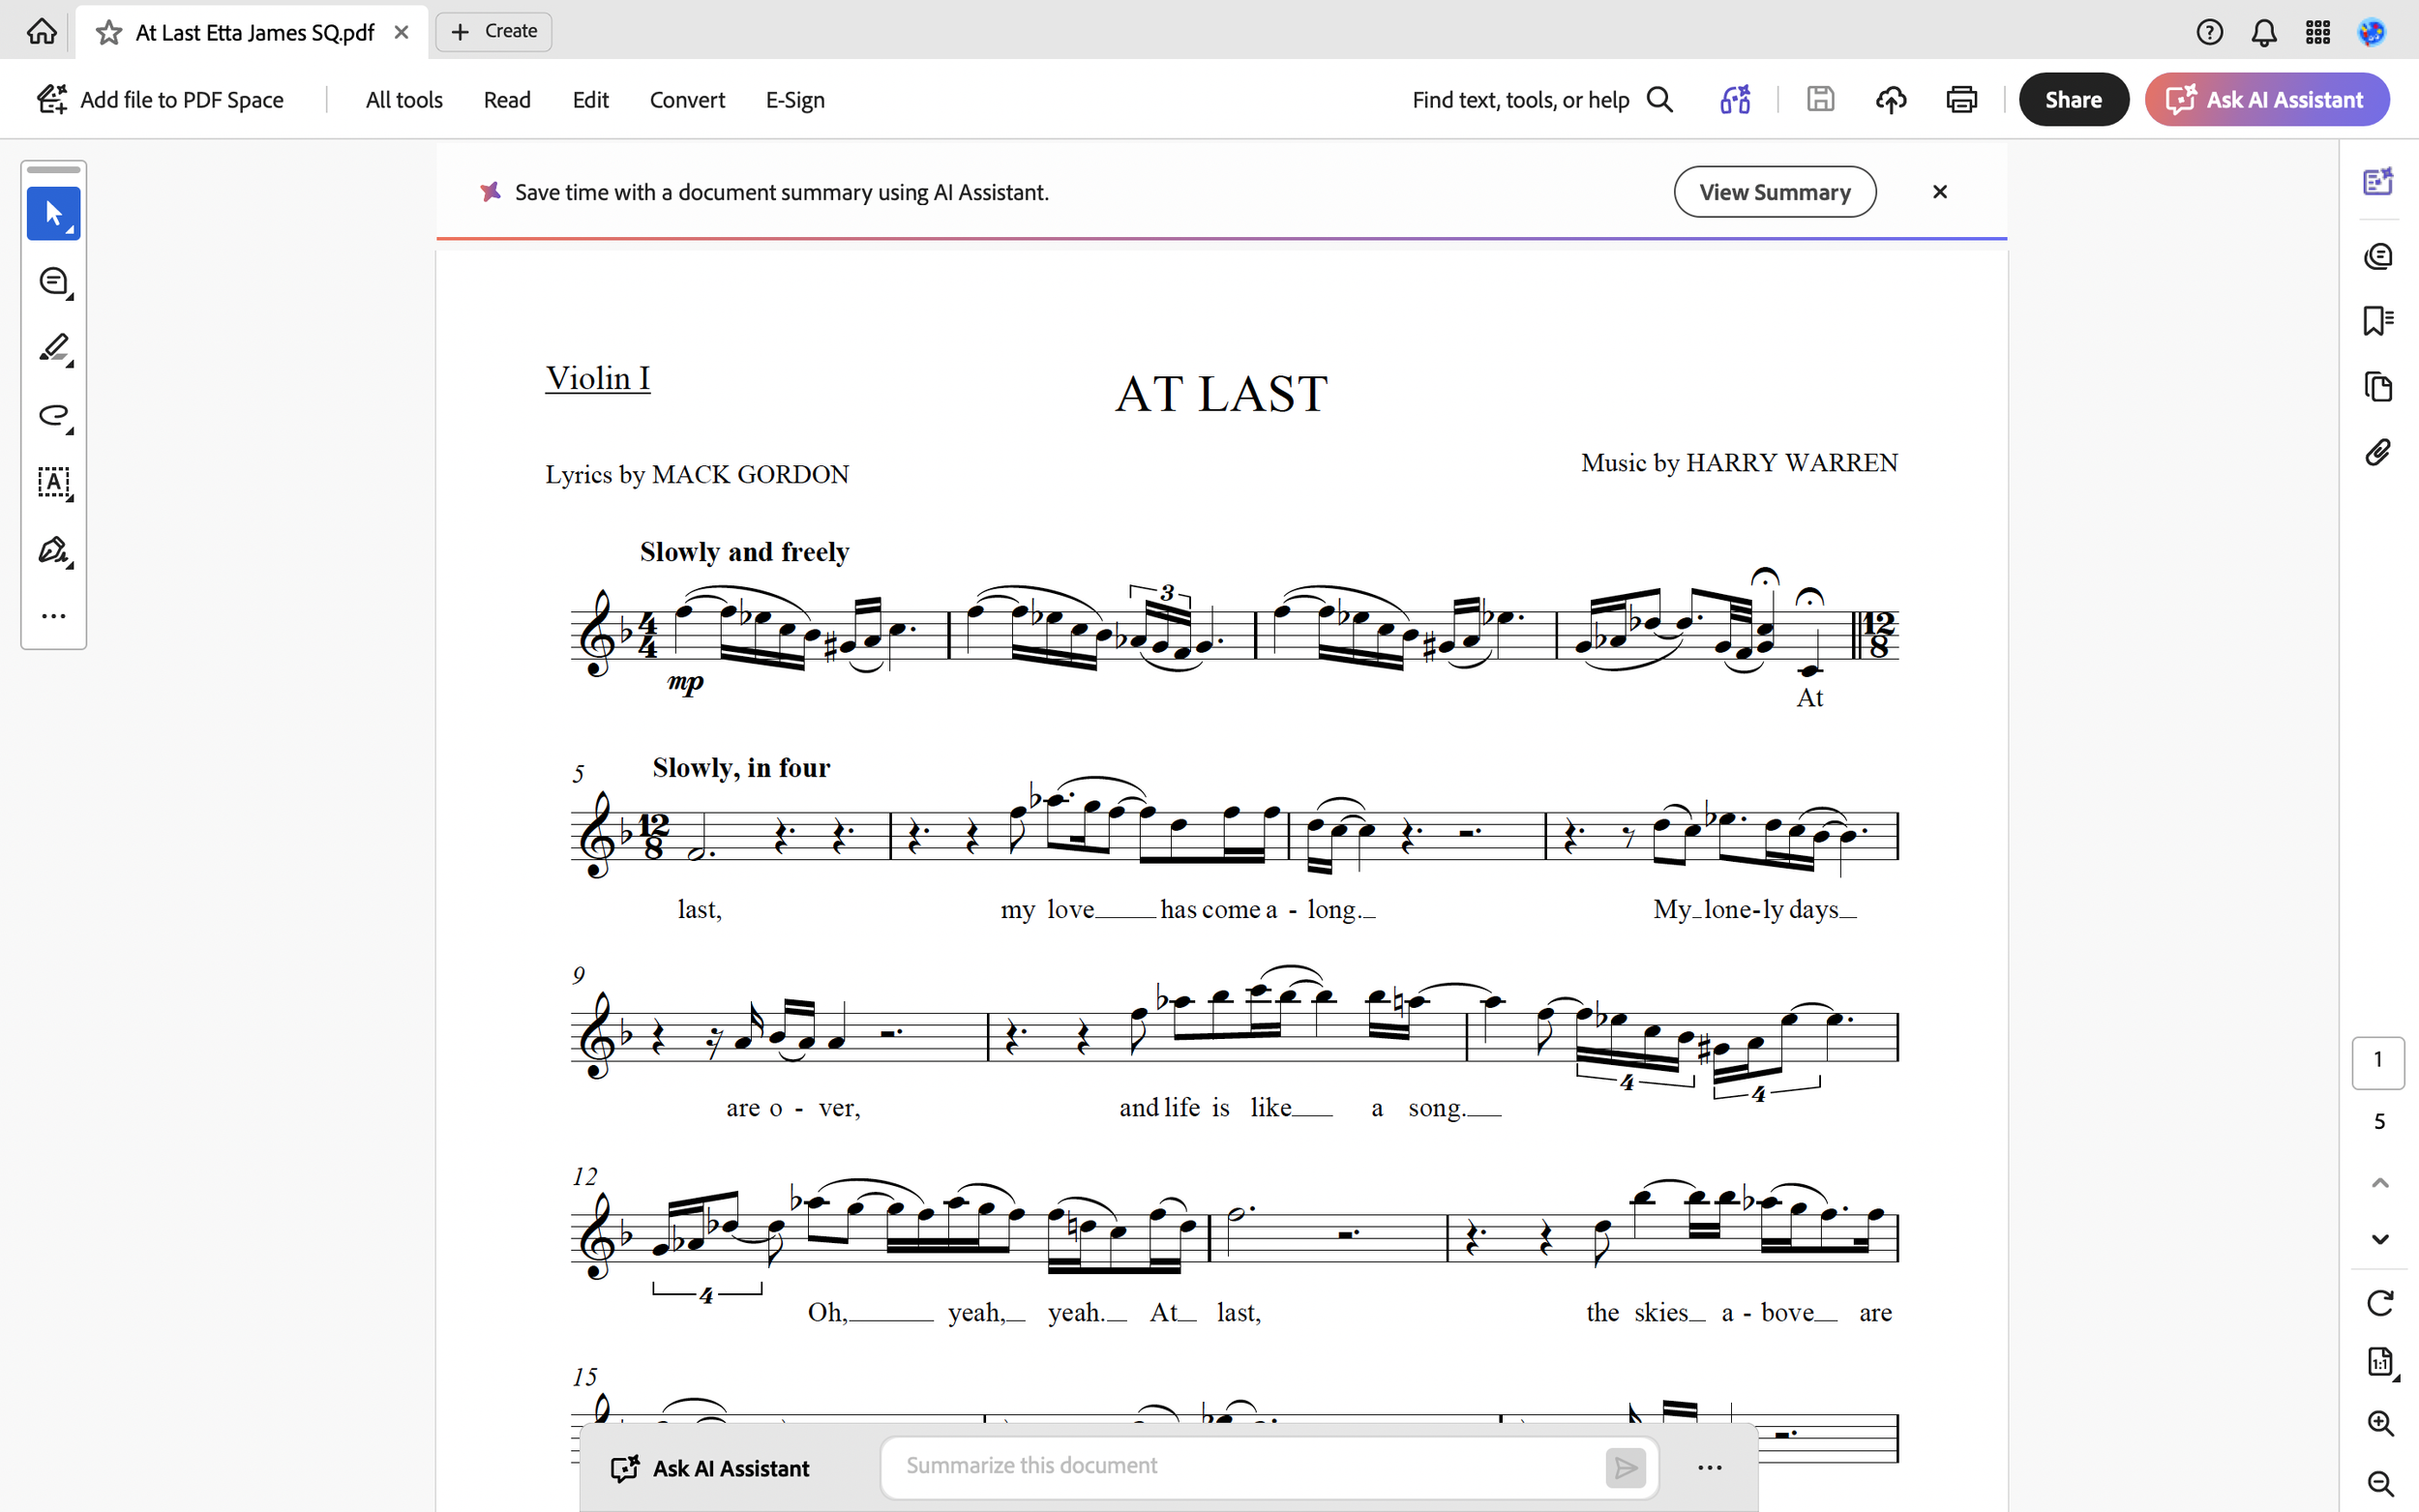Click the upload to cloud icon
The image size is (2419, 1512).
(x=1890, y=100)
